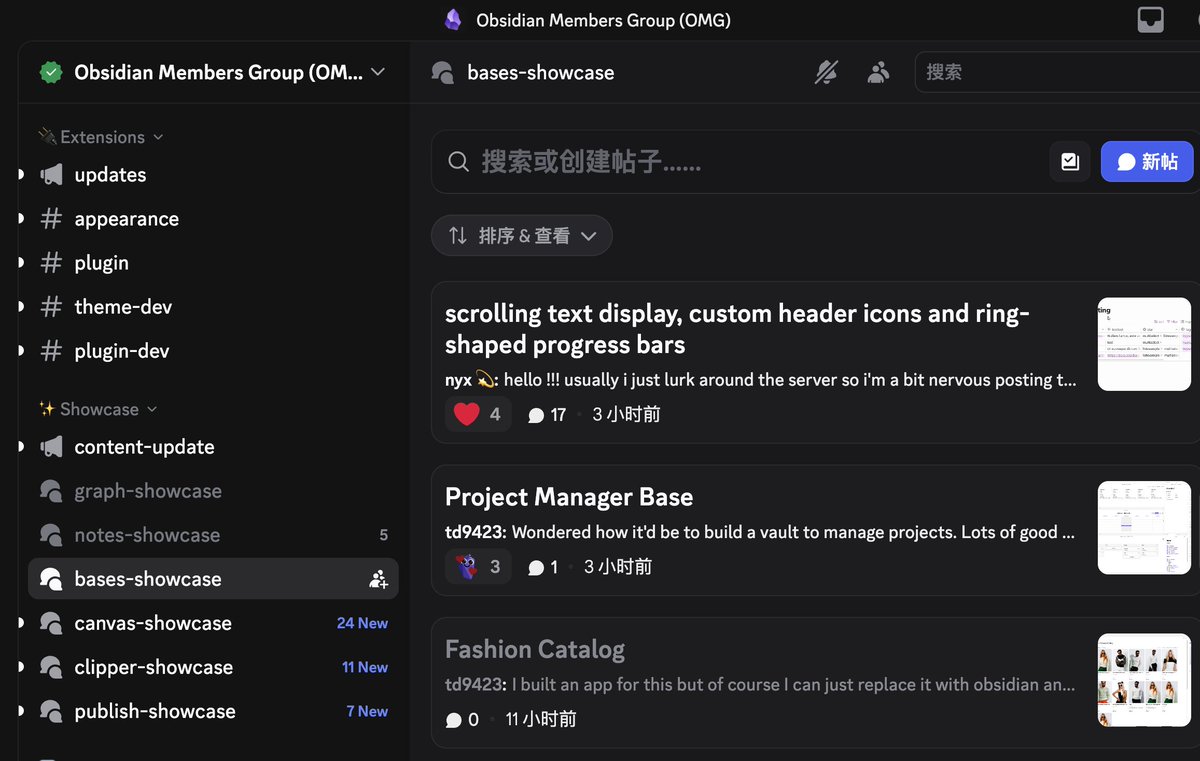Click megaphone icon next to updates
Screen dimensions: 1200x761
(51, 175)
